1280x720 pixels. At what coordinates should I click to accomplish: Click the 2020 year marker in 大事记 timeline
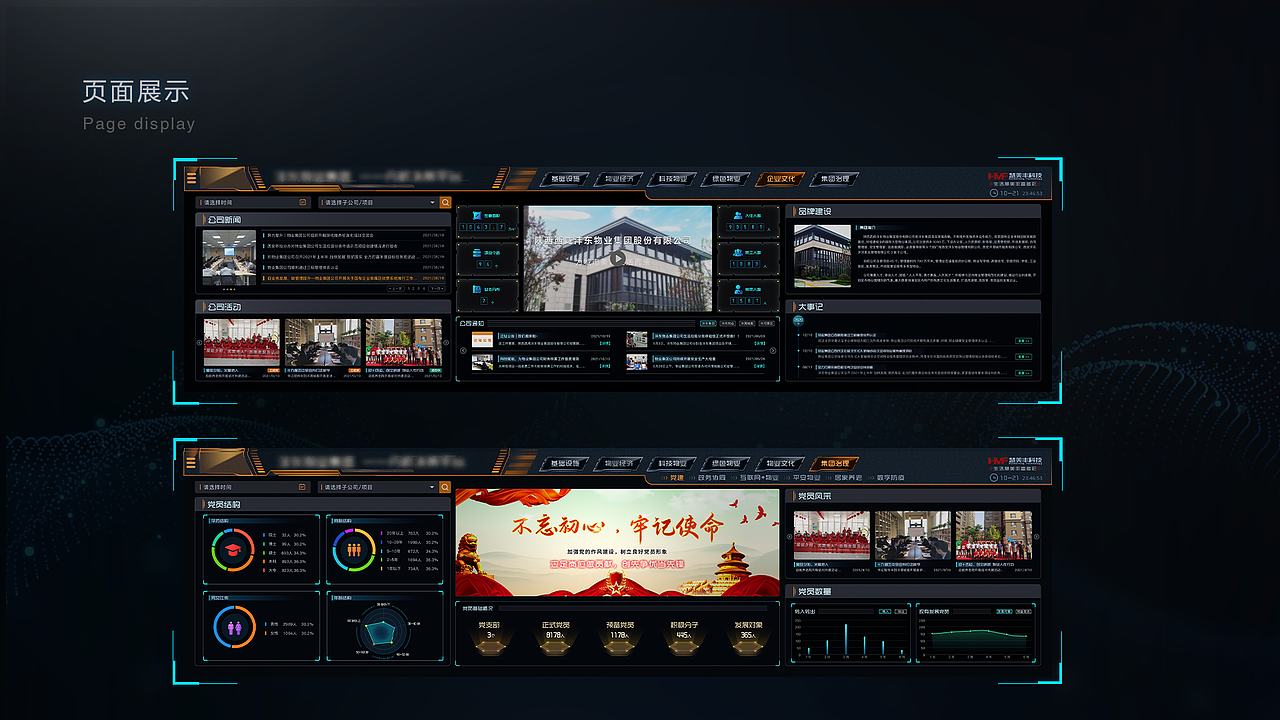click(798, 321)
